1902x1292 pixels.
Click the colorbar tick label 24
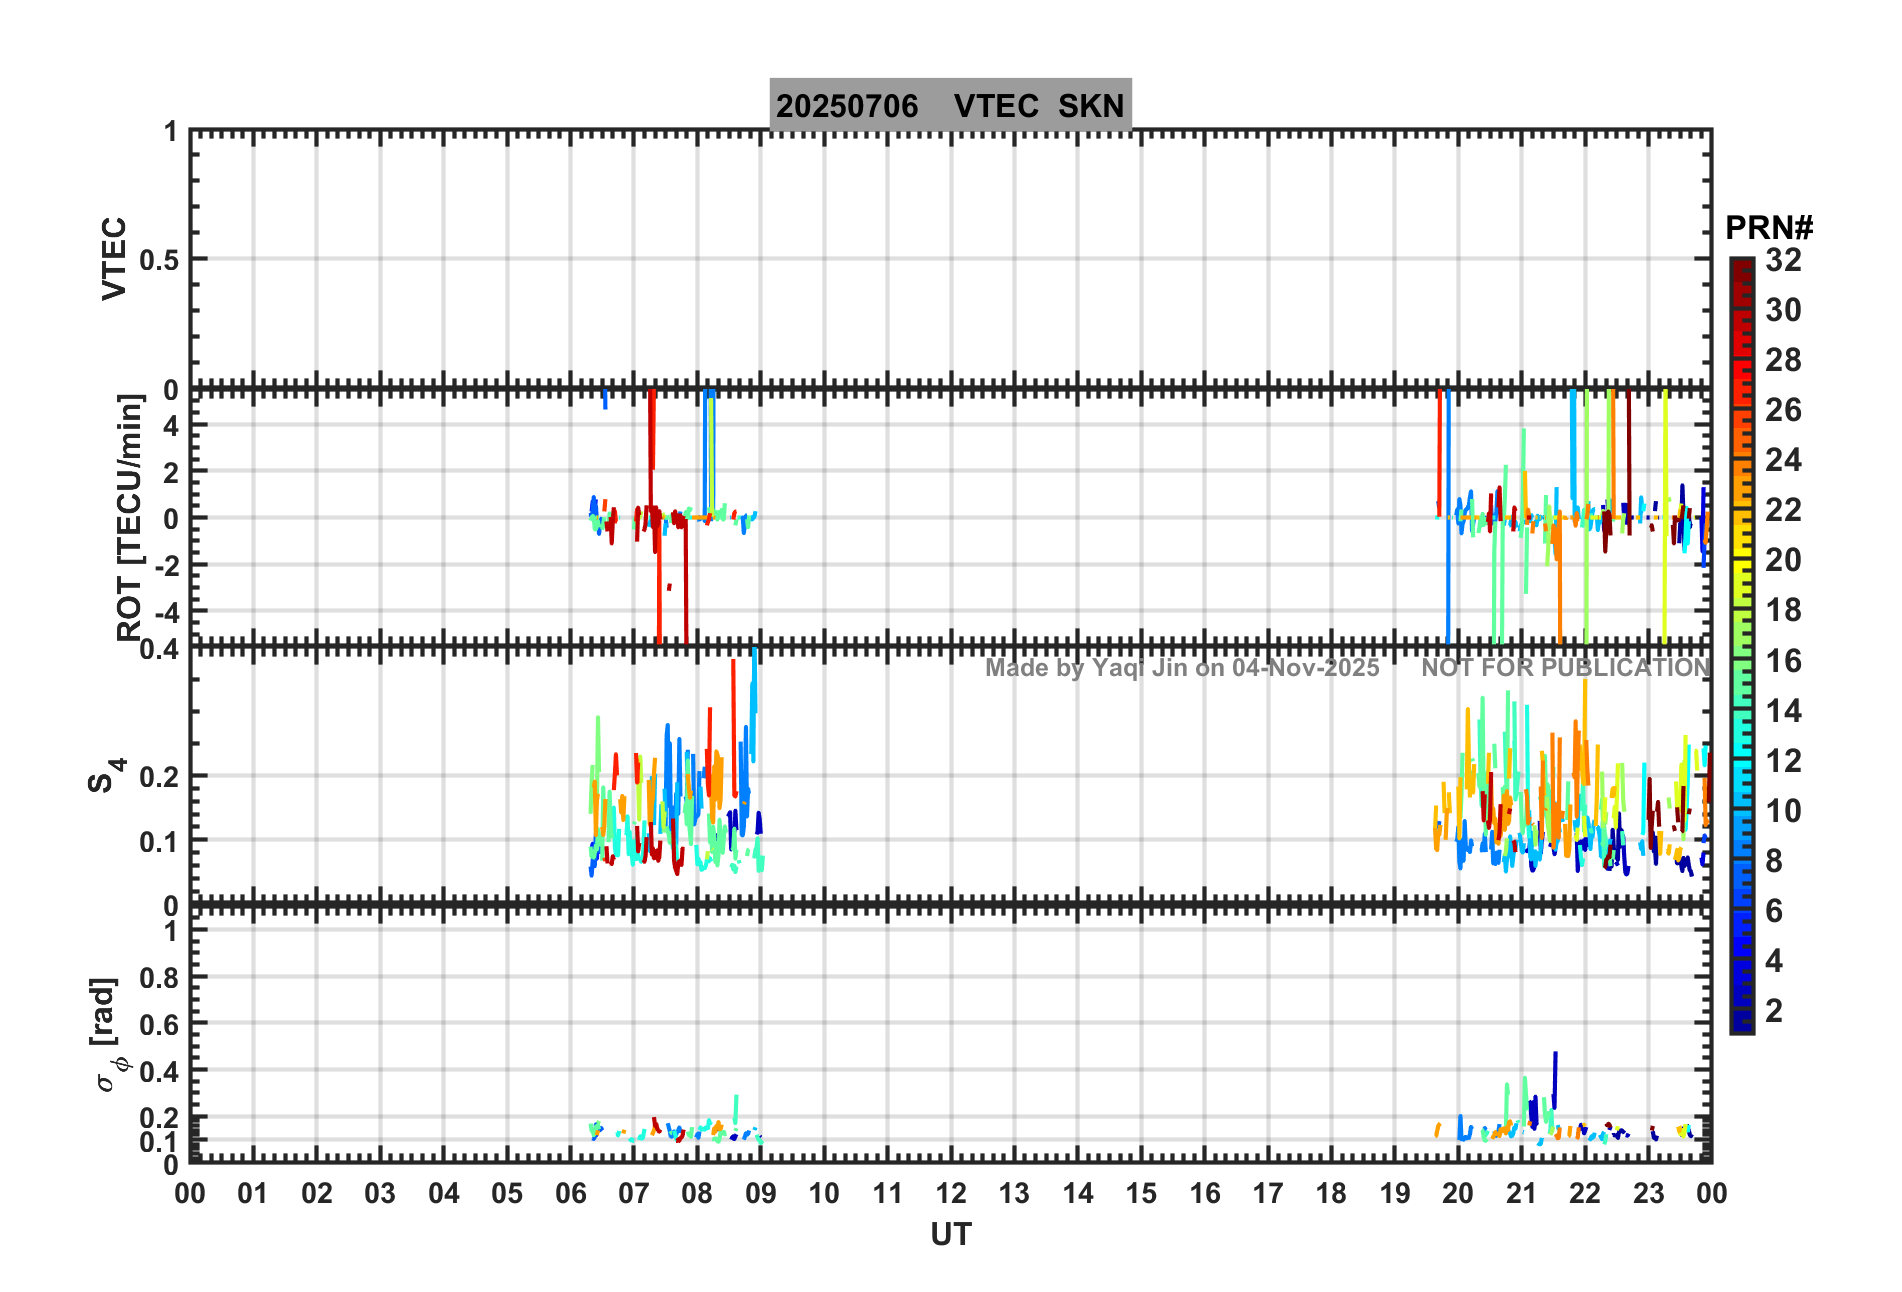(x=1783, y=460)
